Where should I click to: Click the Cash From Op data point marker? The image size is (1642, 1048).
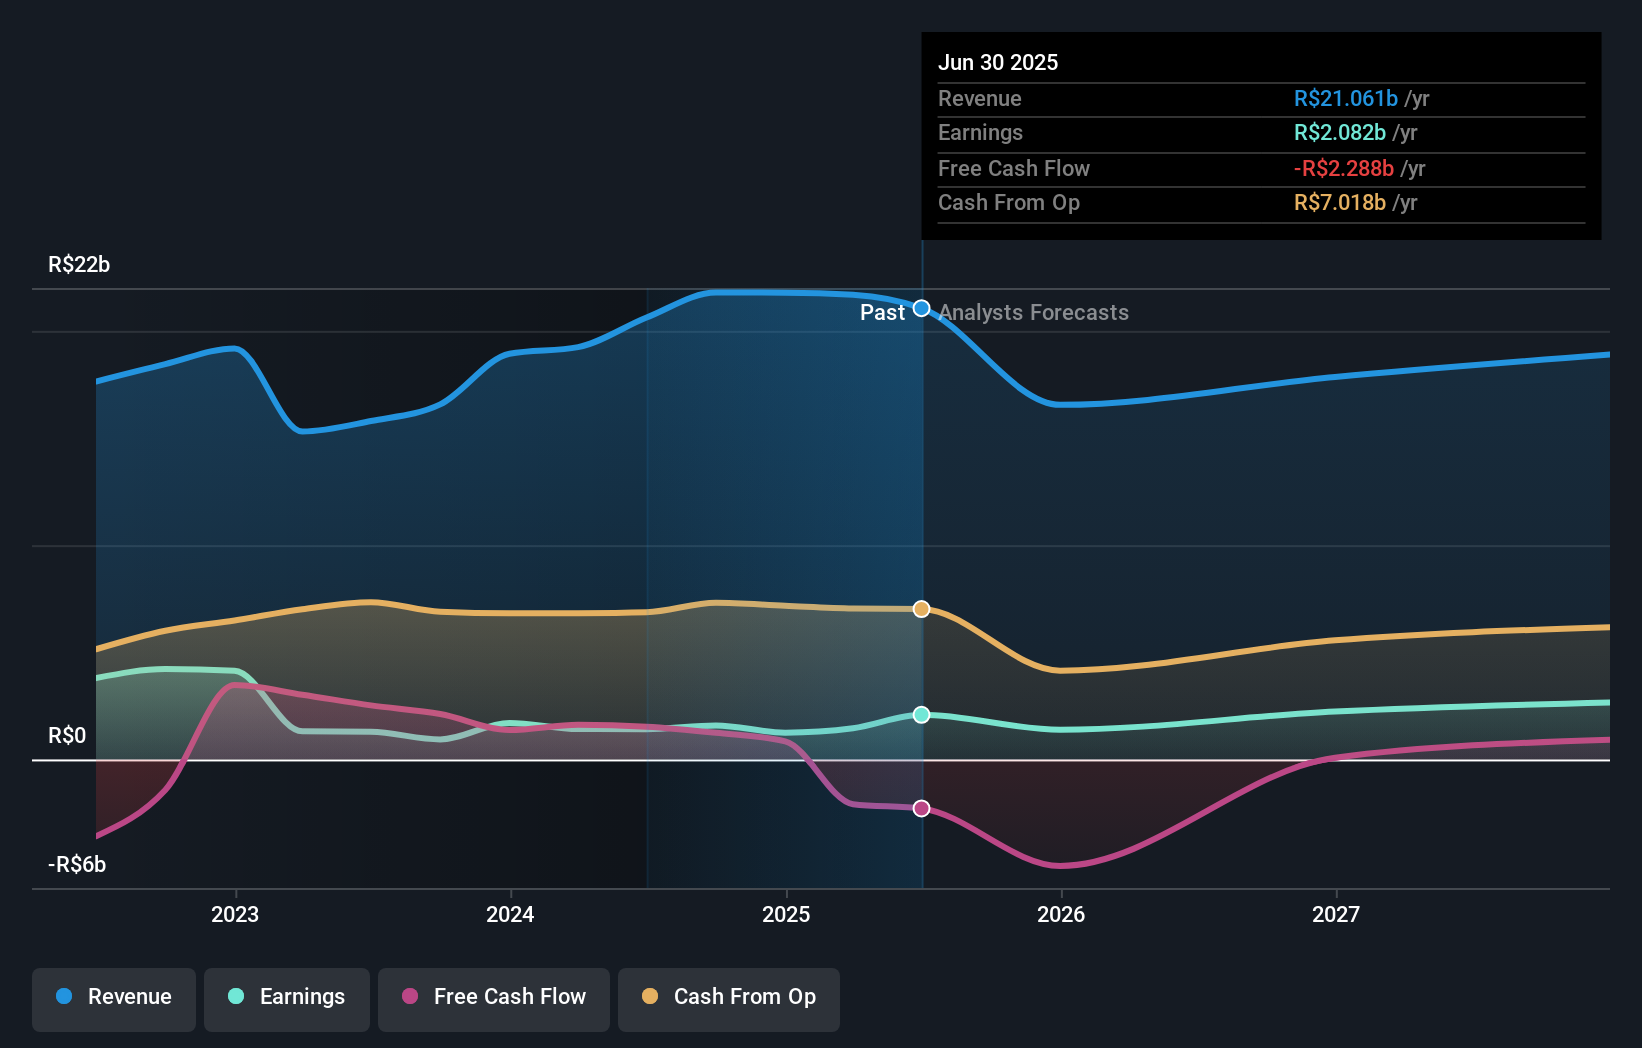(921, 608)
